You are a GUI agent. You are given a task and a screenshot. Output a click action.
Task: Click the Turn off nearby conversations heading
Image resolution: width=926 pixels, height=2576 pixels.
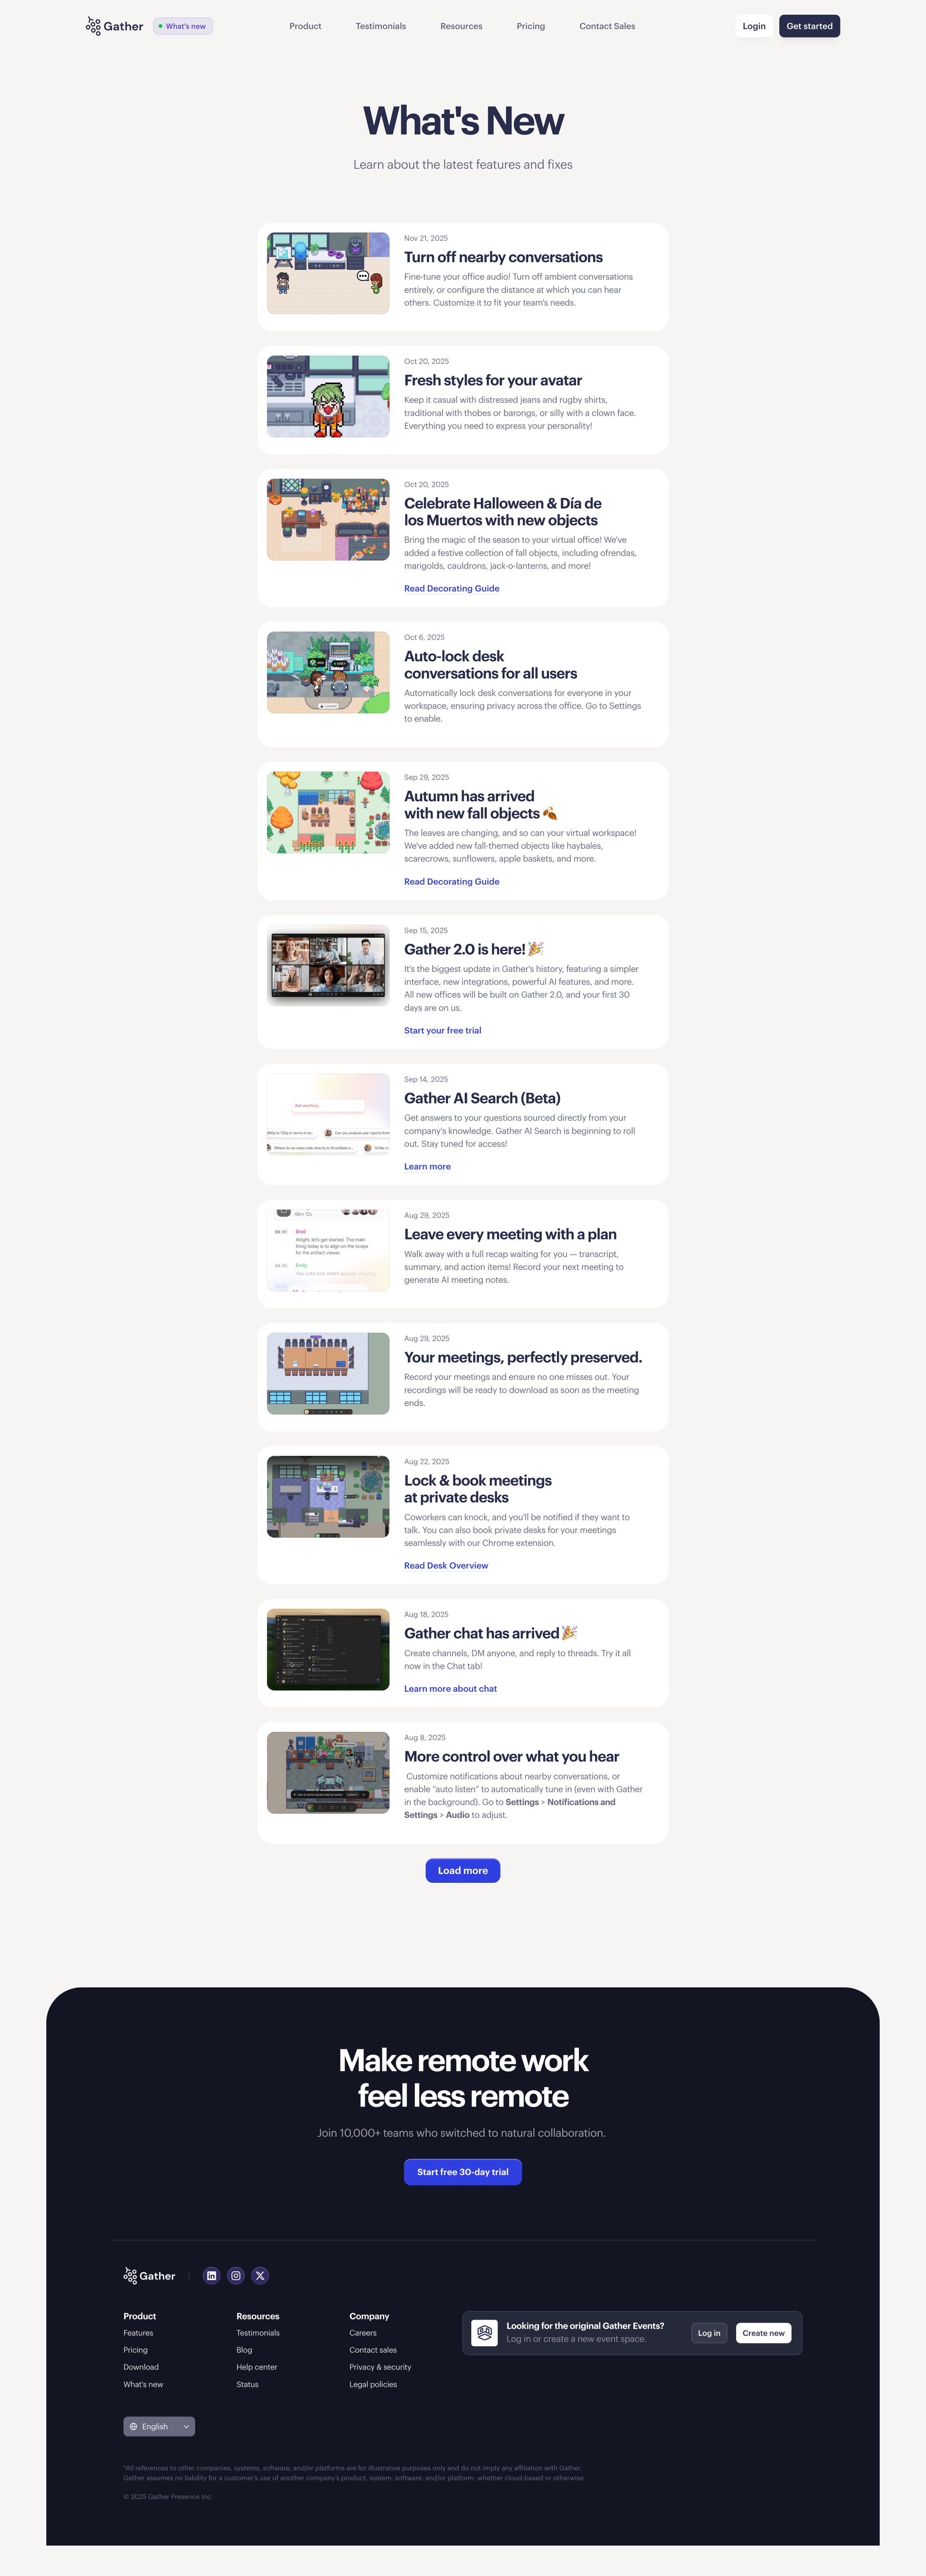click(503, 257)
